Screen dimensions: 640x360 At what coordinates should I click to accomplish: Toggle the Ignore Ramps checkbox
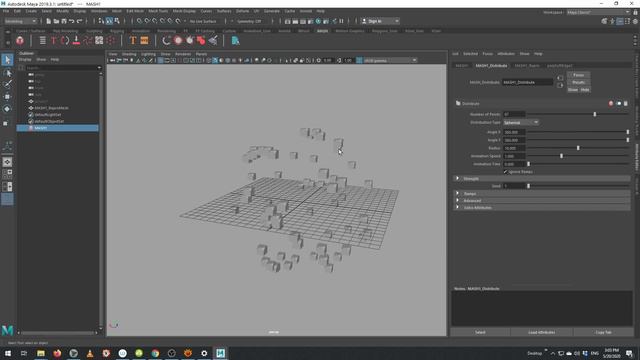tap(505, 172)
